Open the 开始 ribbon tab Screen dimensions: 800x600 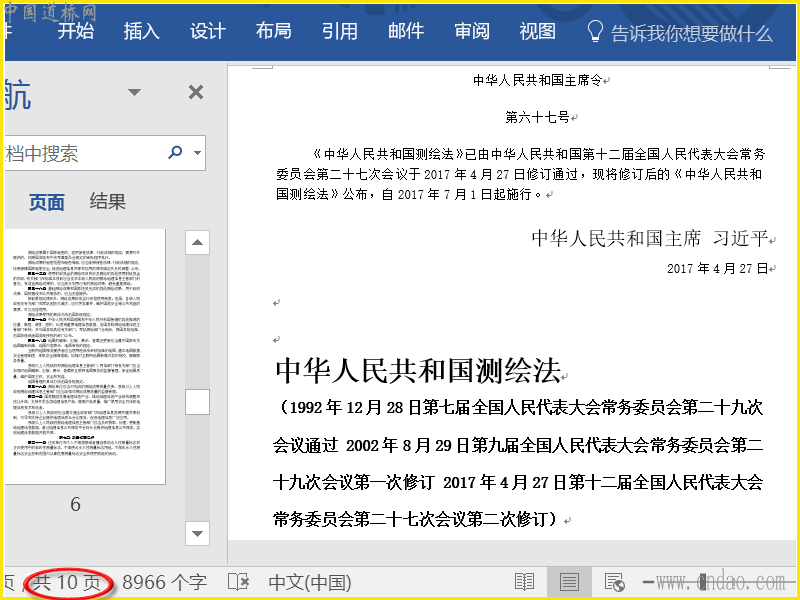(76, 32)
